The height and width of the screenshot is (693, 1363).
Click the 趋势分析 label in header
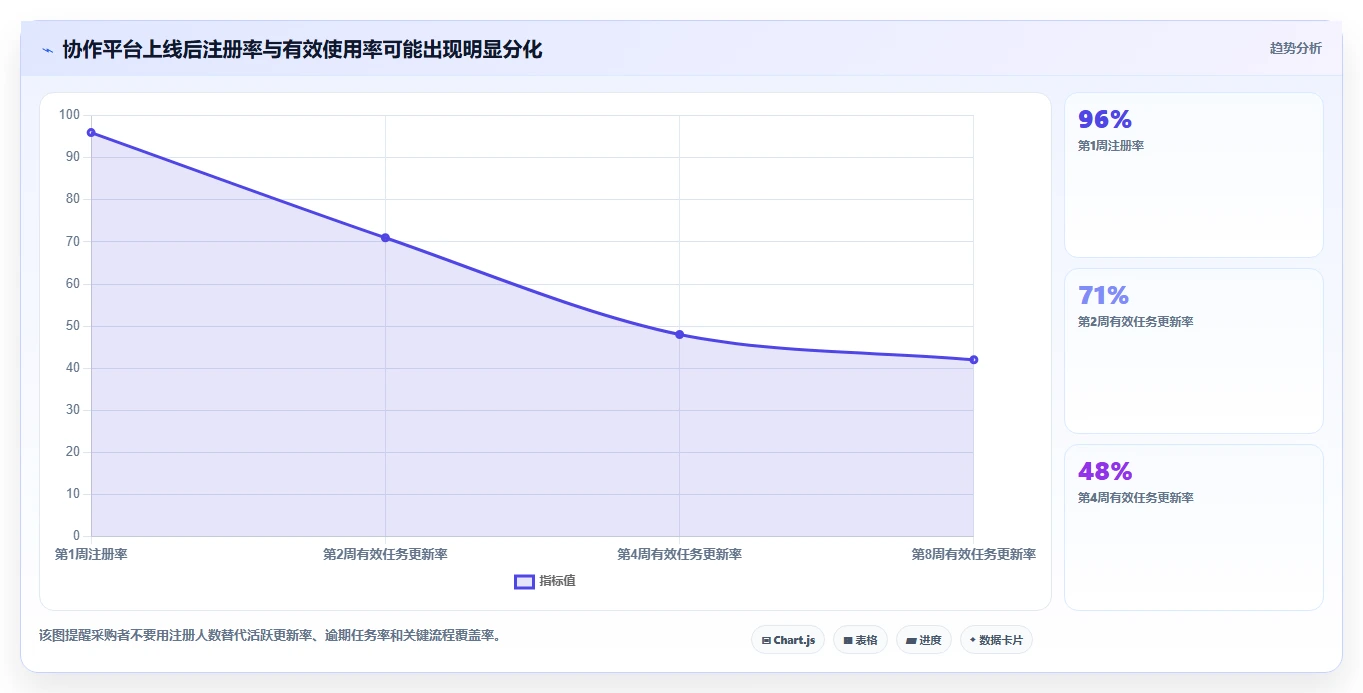(1295, 48)
